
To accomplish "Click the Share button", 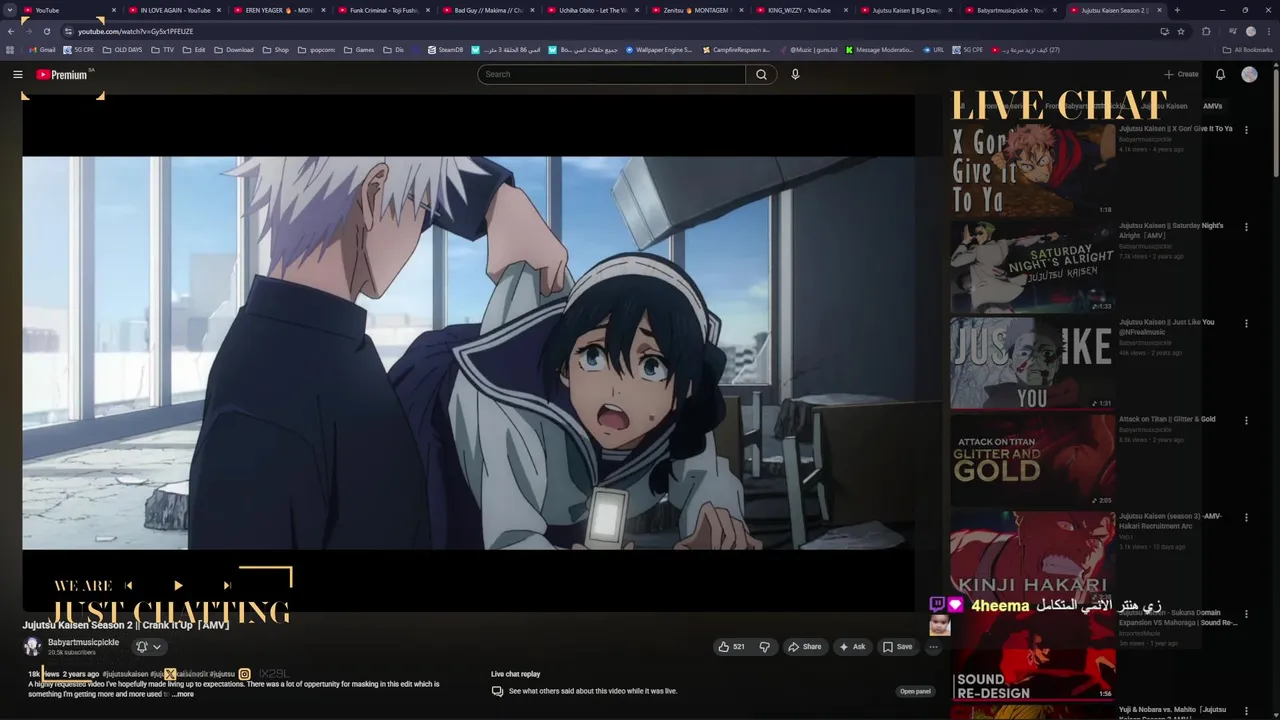I will 805,647.
